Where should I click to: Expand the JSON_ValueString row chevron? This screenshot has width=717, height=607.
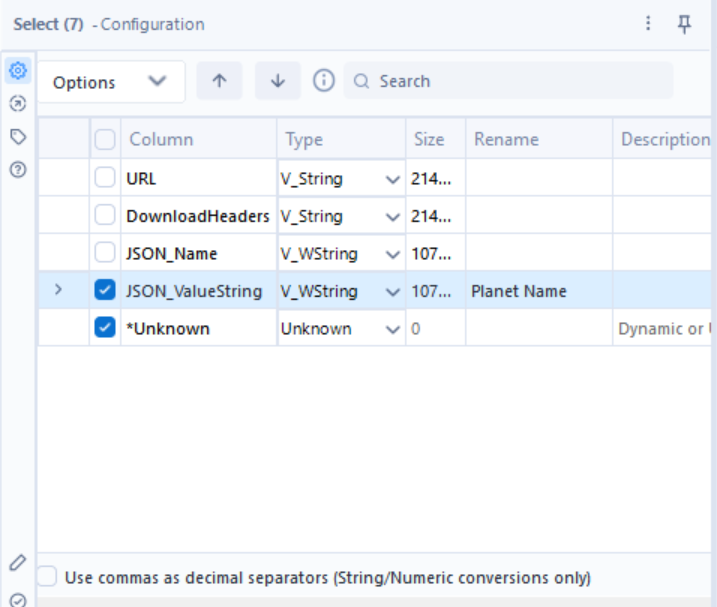[58, 290]
